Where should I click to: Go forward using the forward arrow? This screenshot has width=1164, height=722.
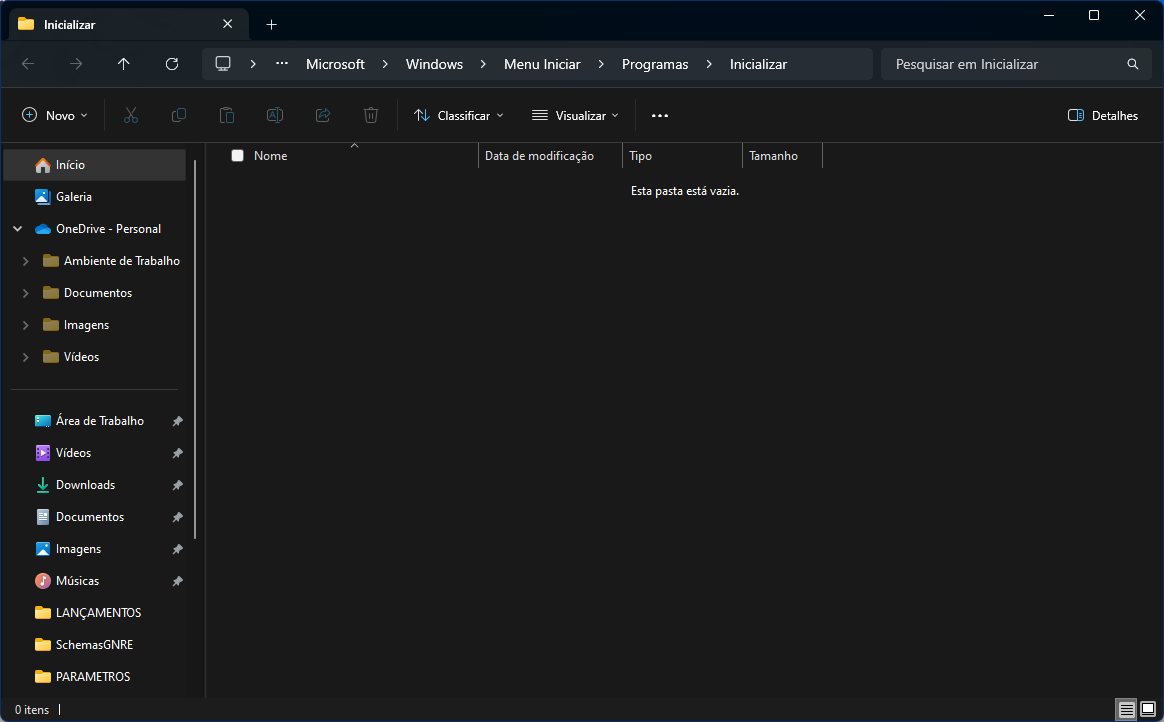76,64
